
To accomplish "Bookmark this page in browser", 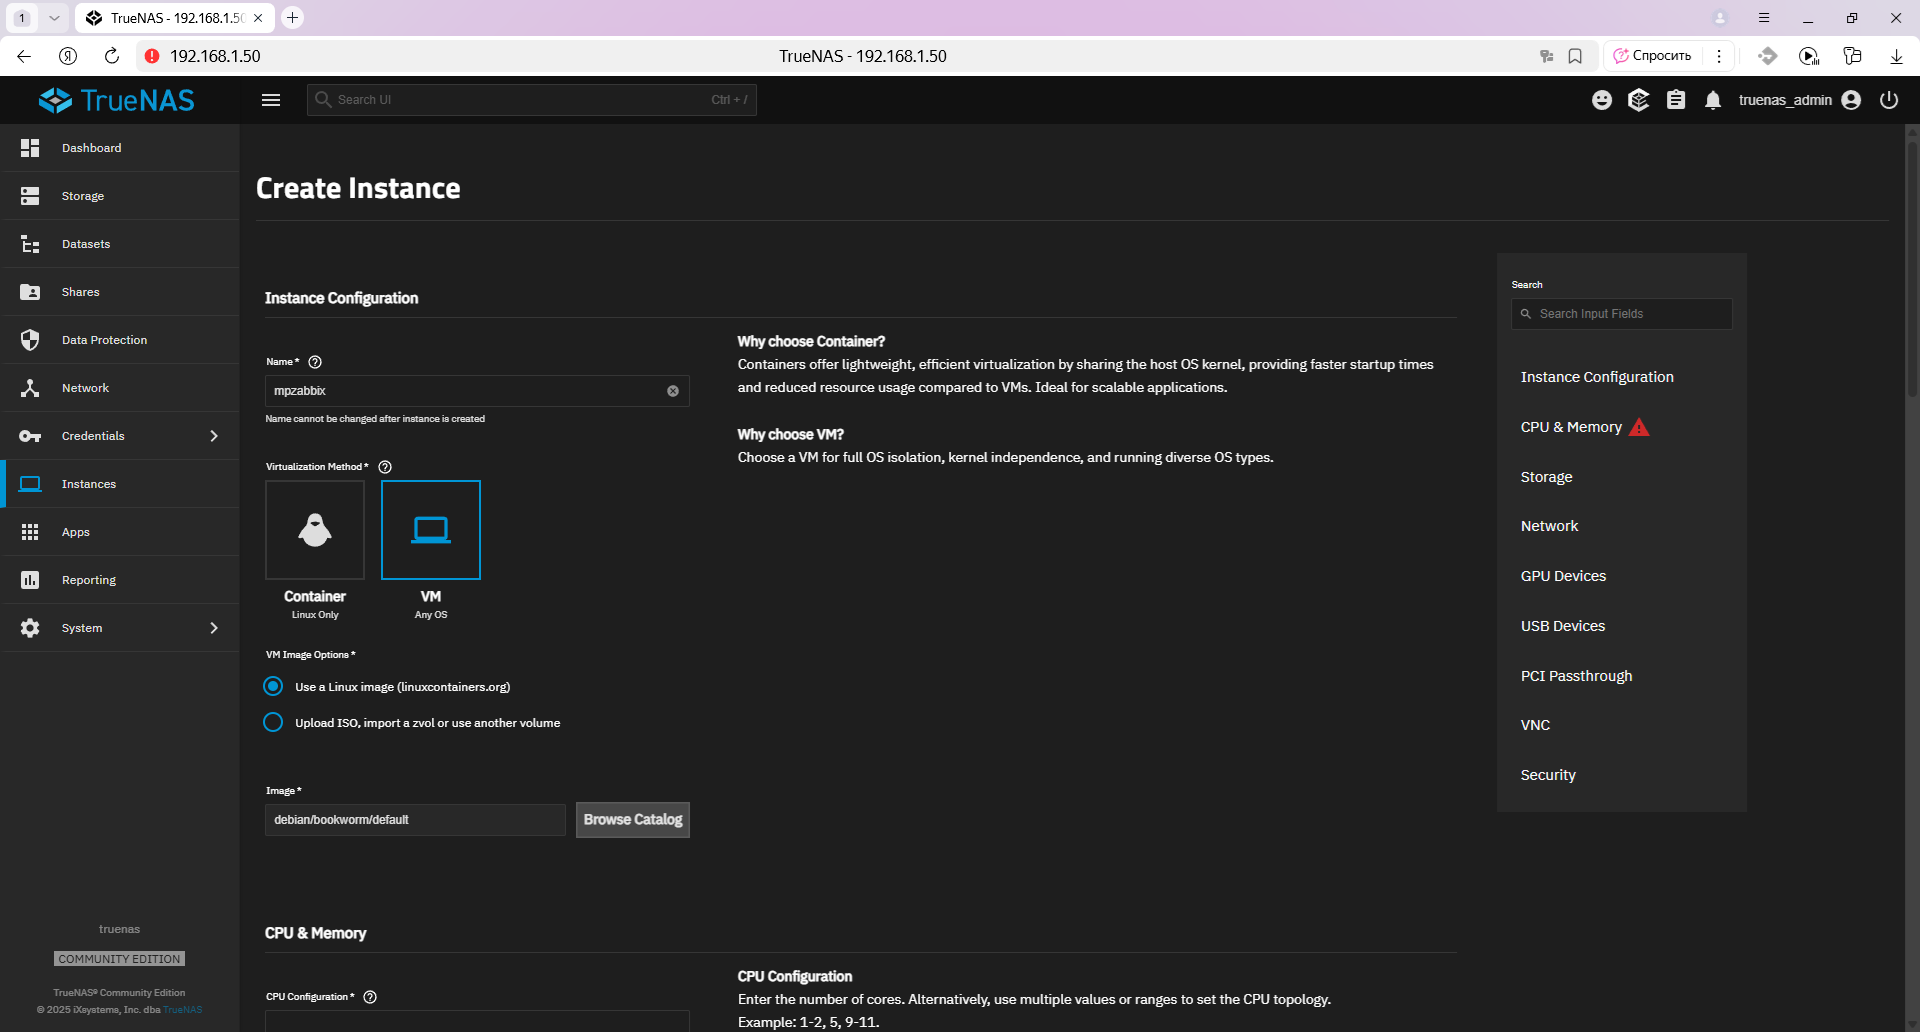I will [1575, 56].
